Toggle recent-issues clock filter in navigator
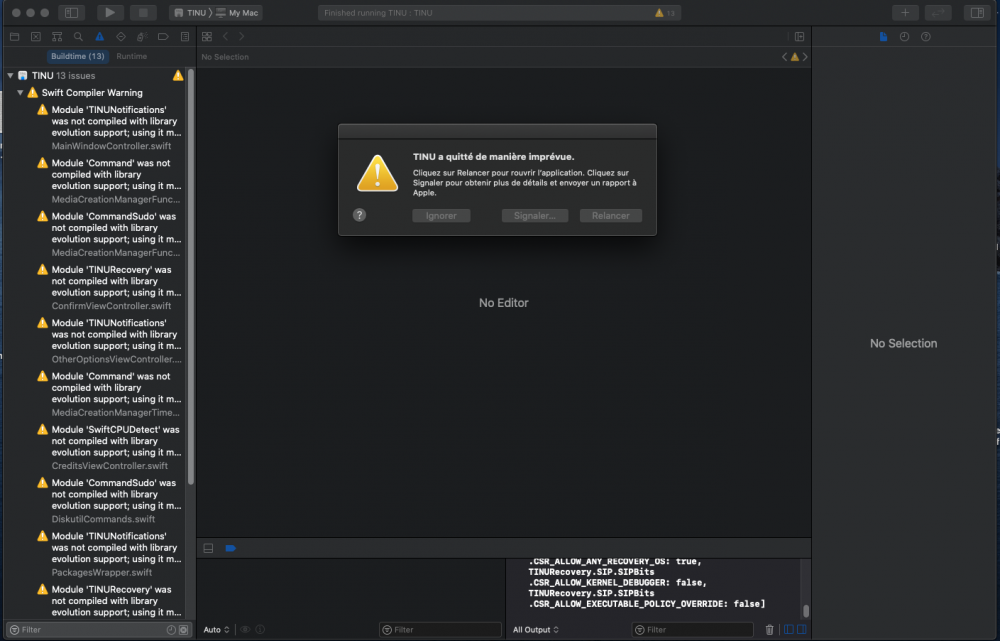This screenshot has height=641, width=1000. [x=171, y=630]
